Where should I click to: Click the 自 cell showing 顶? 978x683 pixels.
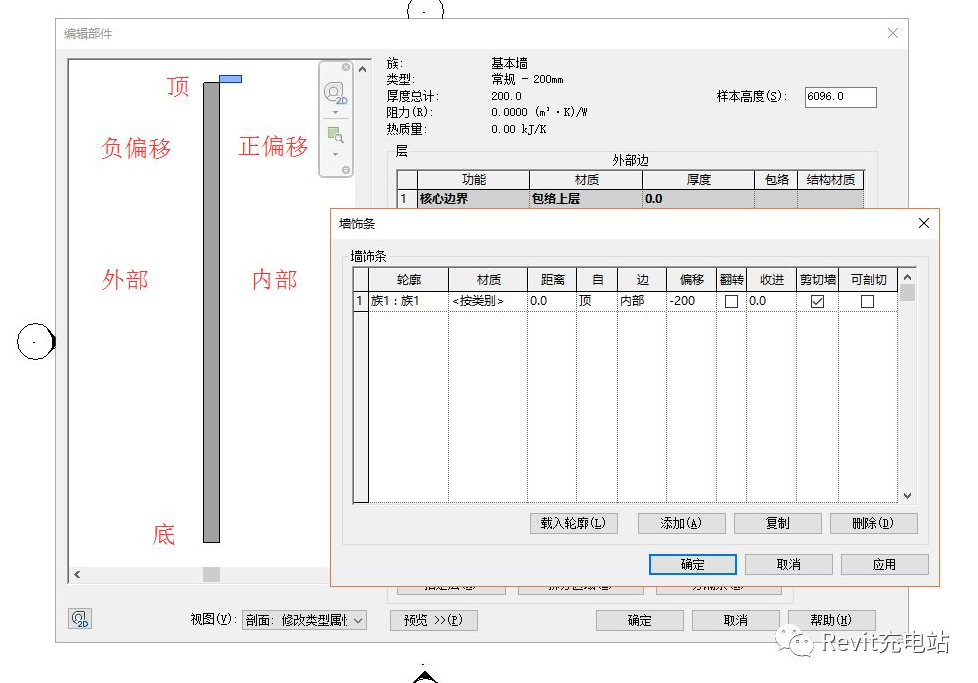597,301
